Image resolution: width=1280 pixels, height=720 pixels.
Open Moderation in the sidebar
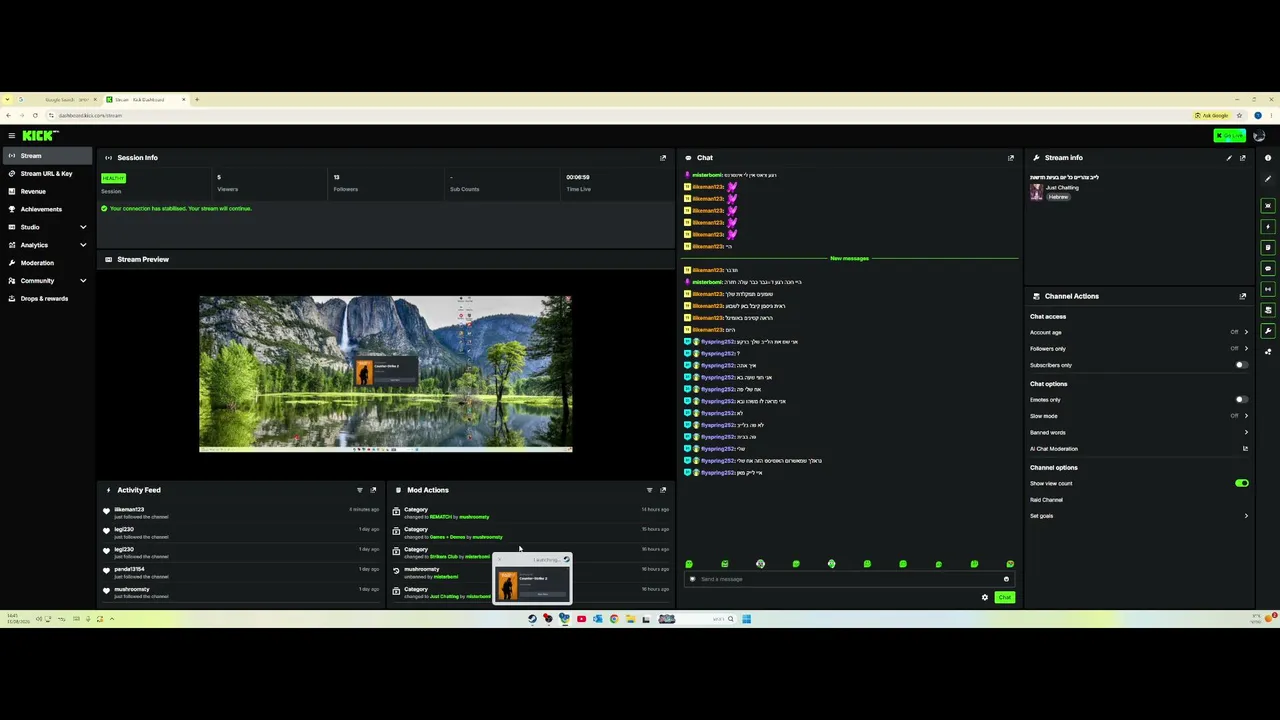tap(46, 263)
